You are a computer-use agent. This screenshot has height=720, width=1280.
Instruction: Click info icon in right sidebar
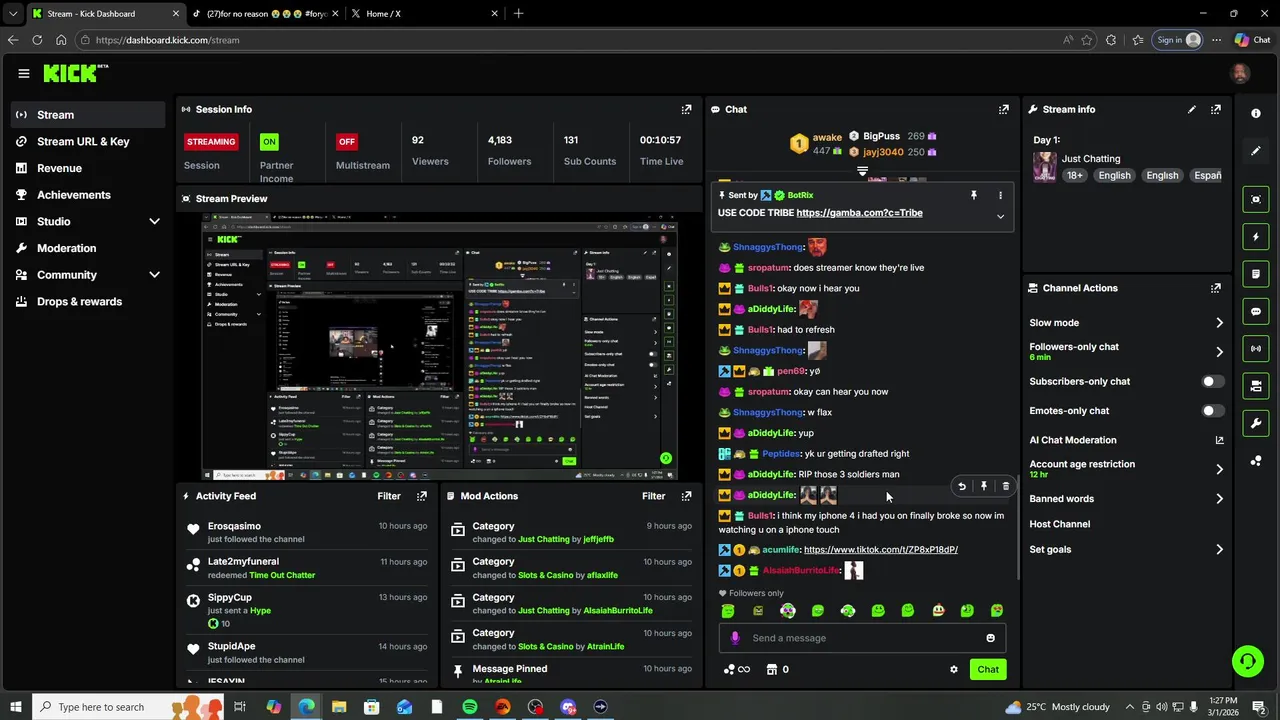tap(1256, 114)
